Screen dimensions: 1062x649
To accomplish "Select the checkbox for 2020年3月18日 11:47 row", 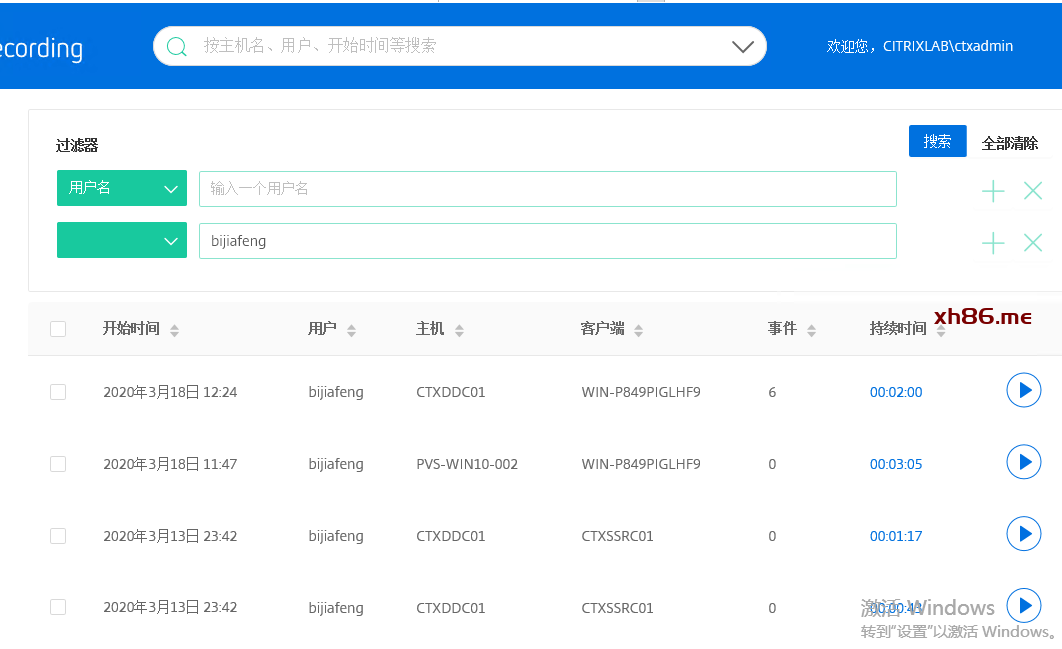I will 58,464.
